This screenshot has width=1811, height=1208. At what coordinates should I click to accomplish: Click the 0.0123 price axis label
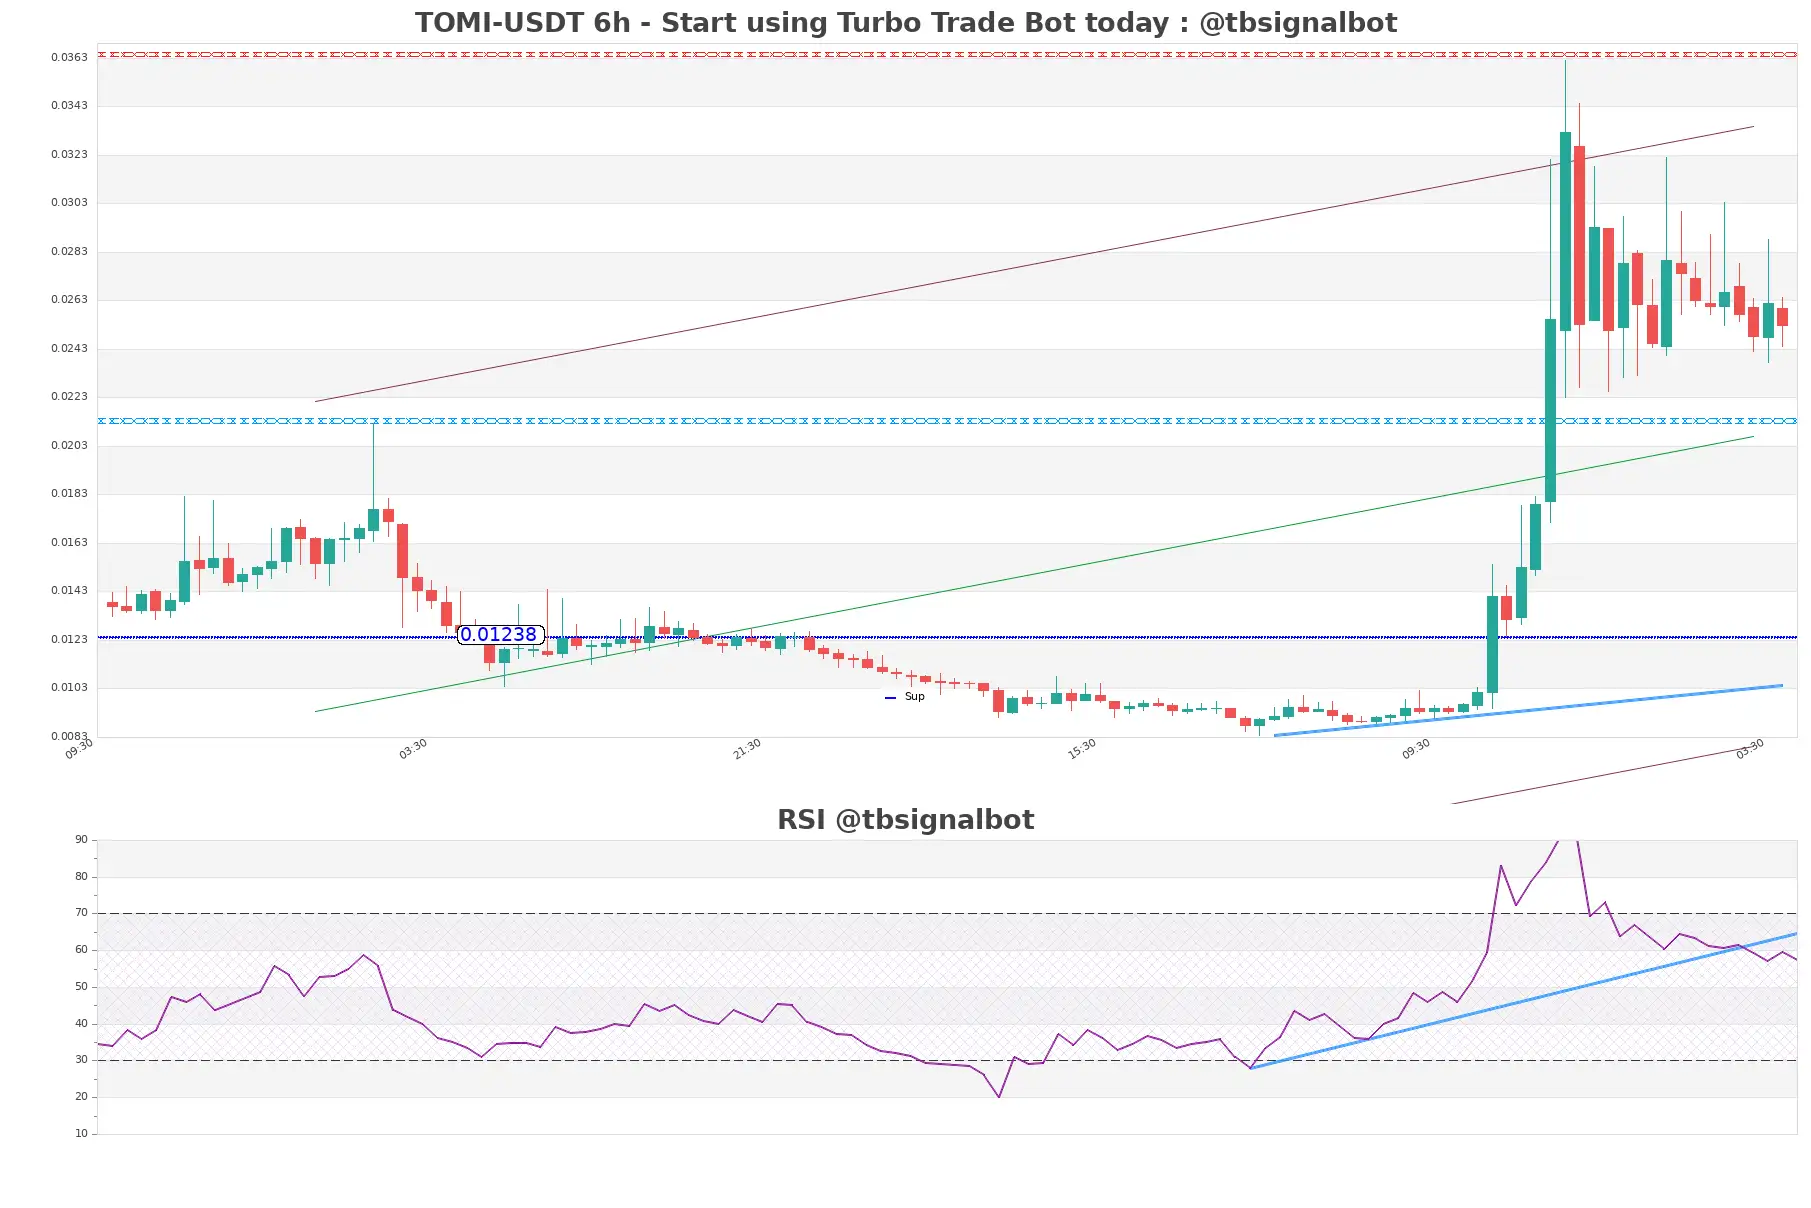tap(69, 639)
